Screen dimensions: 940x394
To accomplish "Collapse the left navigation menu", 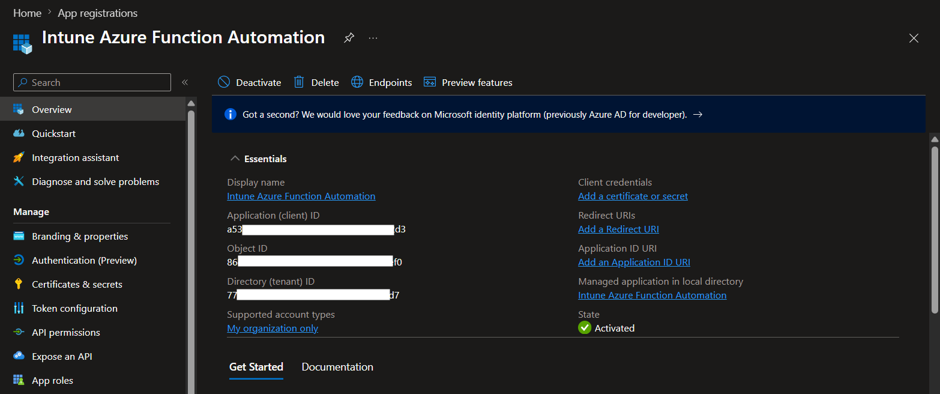I will pyautogui.click(x=185, y=82).
